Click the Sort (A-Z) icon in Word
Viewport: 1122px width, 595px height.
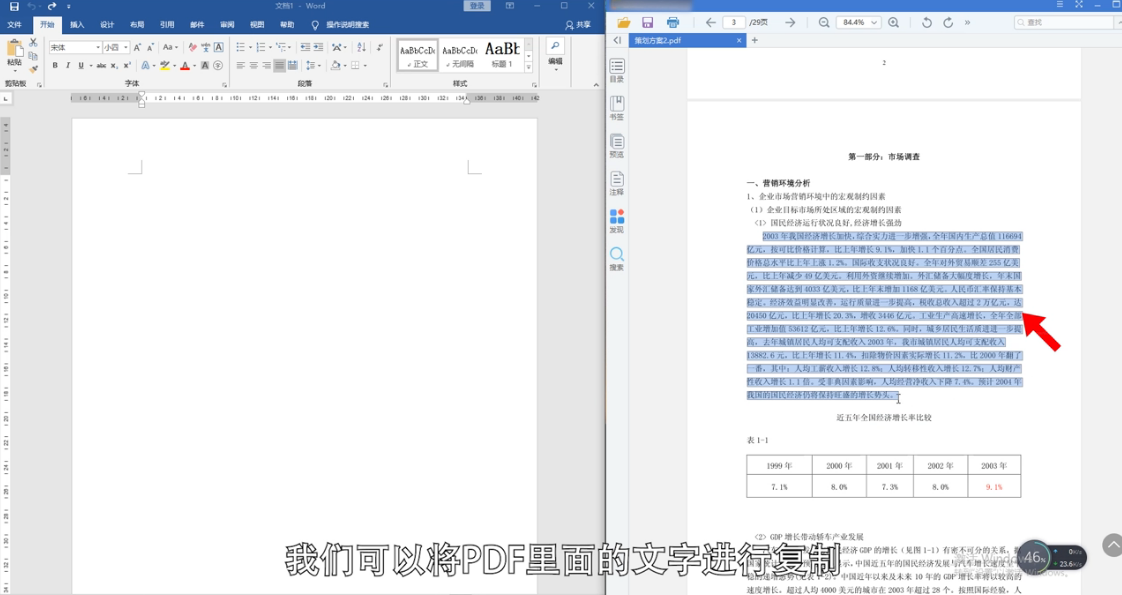pos(361,47)
